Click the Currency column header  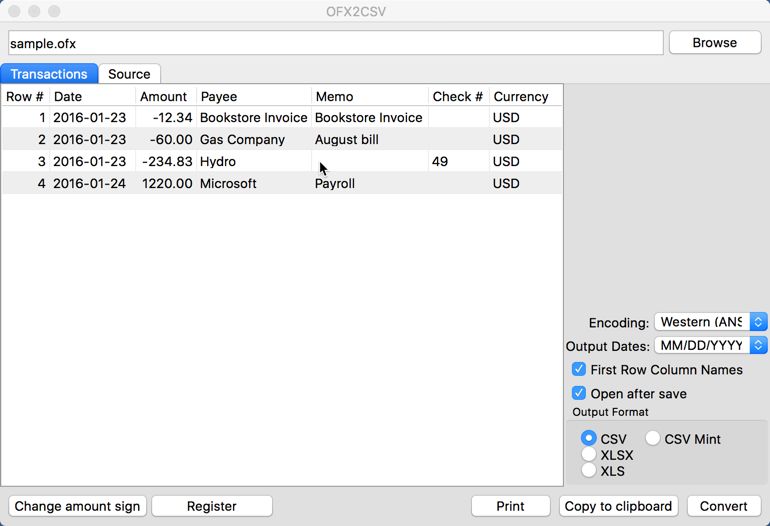click(525, 96)
